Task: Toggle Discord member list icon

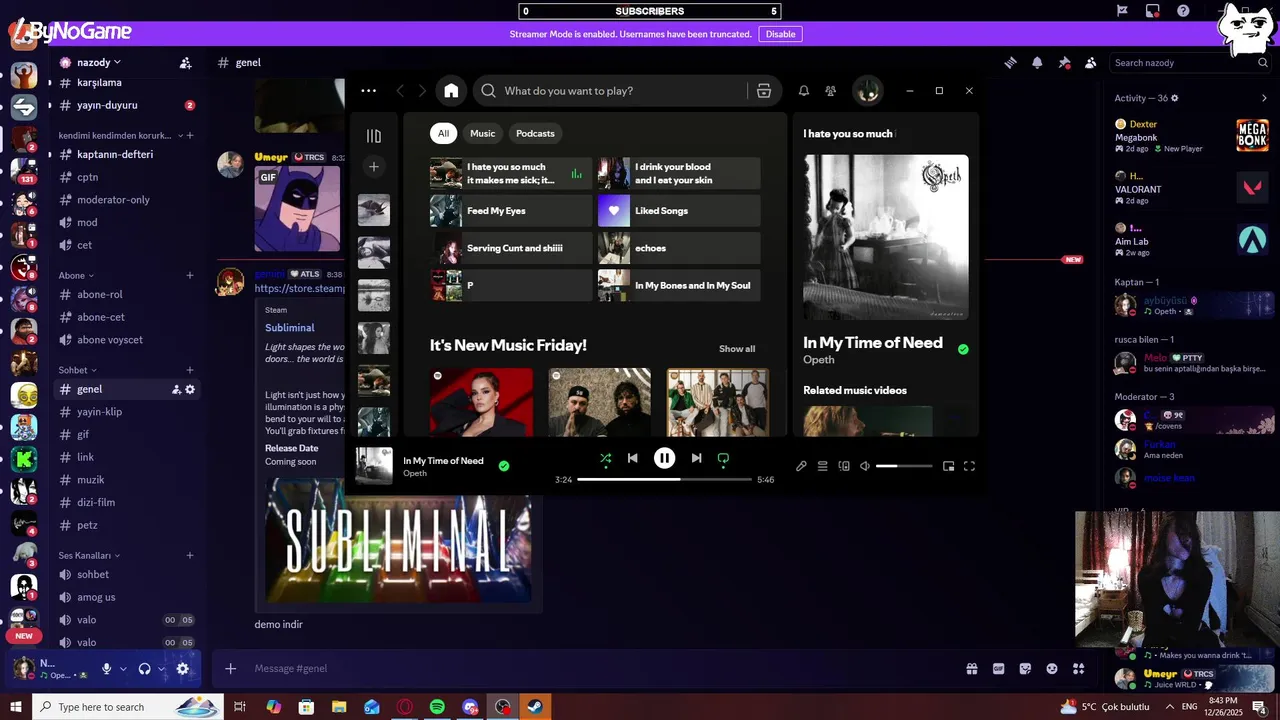Action: pos(1091,63)
